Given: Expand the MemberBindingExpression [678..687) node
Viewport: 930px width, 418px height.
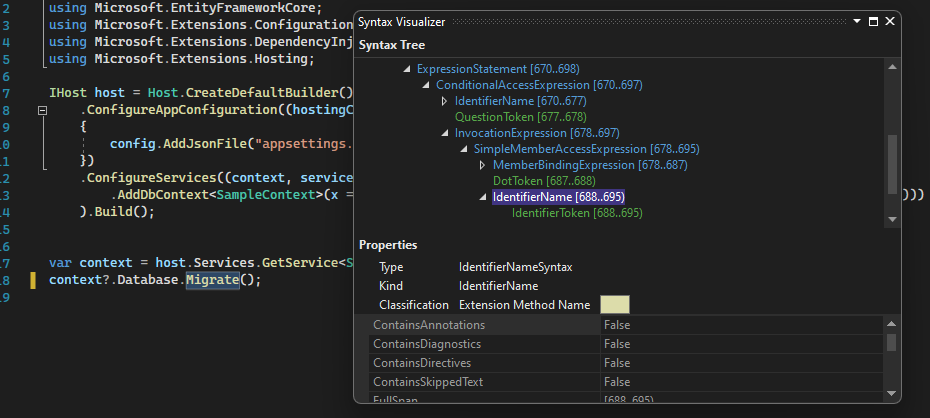Looking at the screenshot, I should pyautogui.click(x=482, y=165).
